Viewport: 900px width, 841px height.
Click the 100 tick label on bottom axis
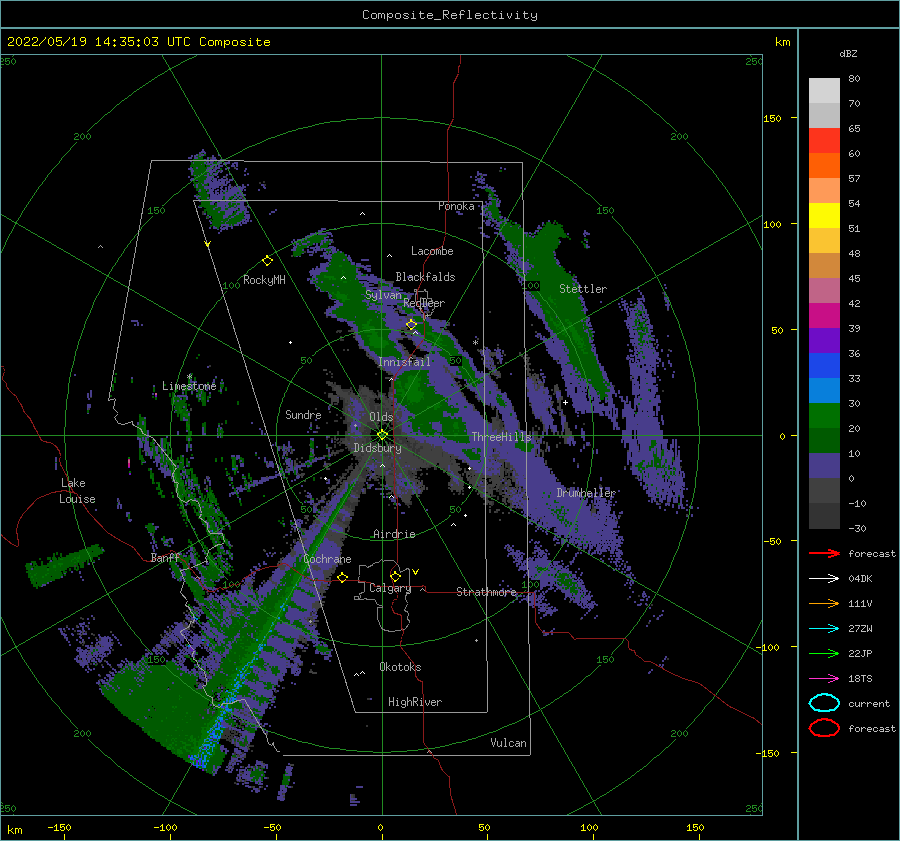589,827
